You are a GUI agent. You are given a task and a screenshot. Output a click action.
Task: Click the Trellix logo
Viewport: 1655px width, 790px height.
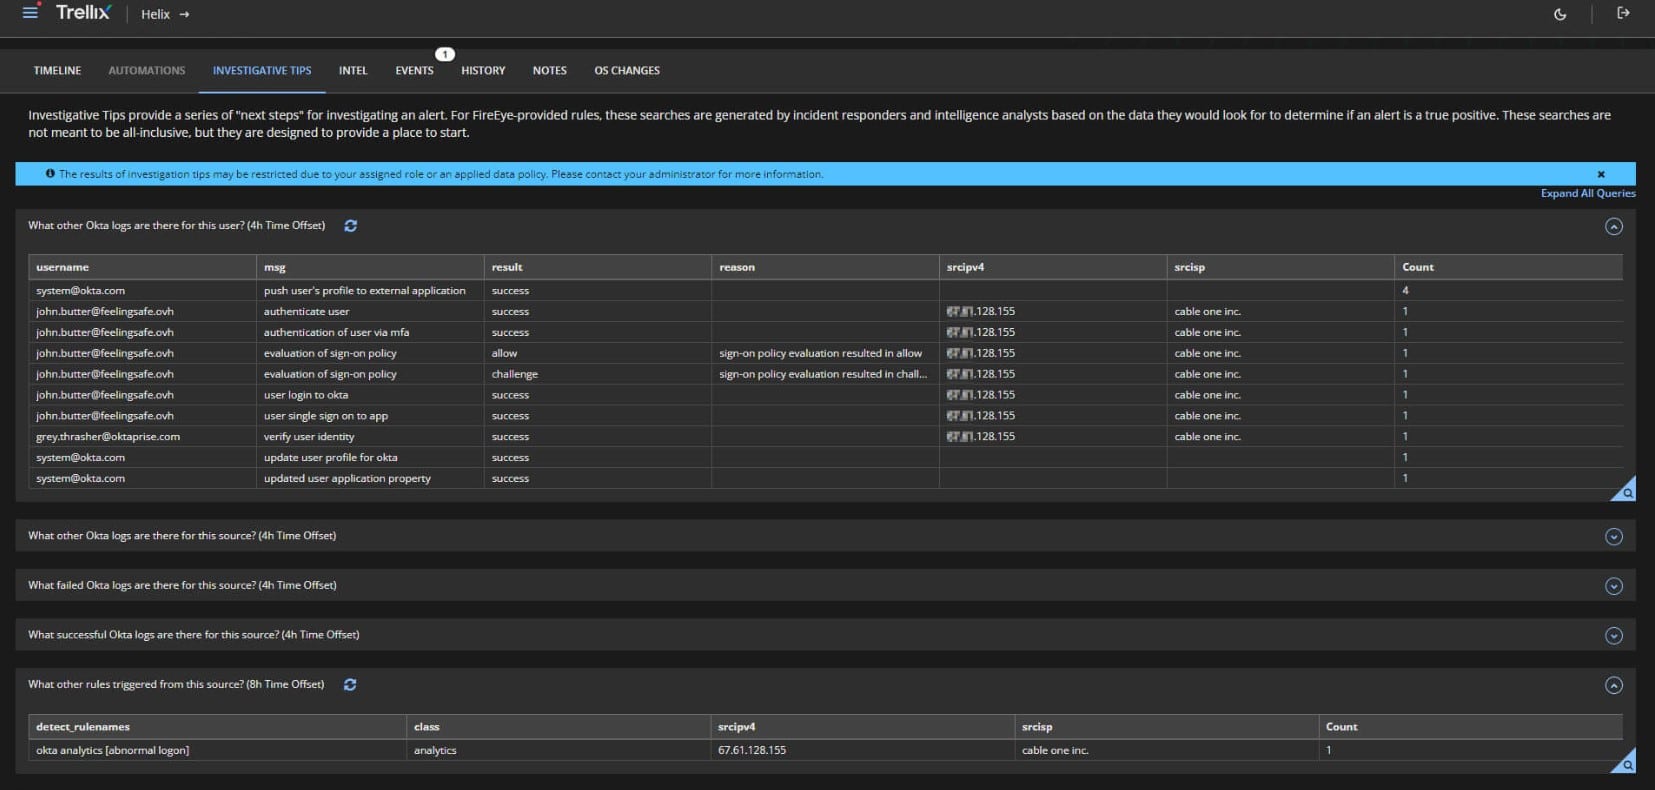tap(83, 13)
